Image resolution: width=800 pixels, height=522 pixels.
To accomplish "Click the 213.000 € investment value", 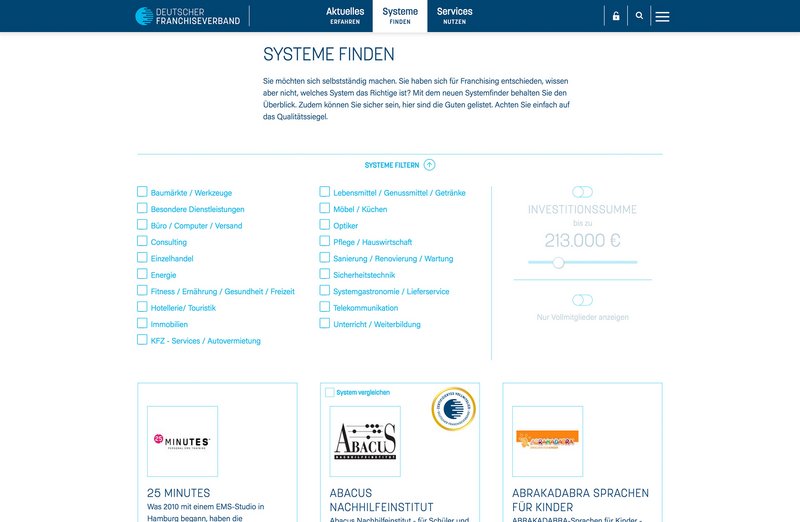I will [x=582, y=240].
